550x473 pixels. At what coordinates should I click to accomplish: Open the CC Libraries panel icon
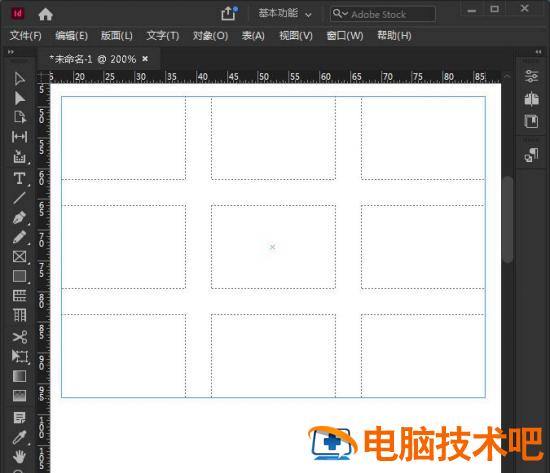point(531,121)
